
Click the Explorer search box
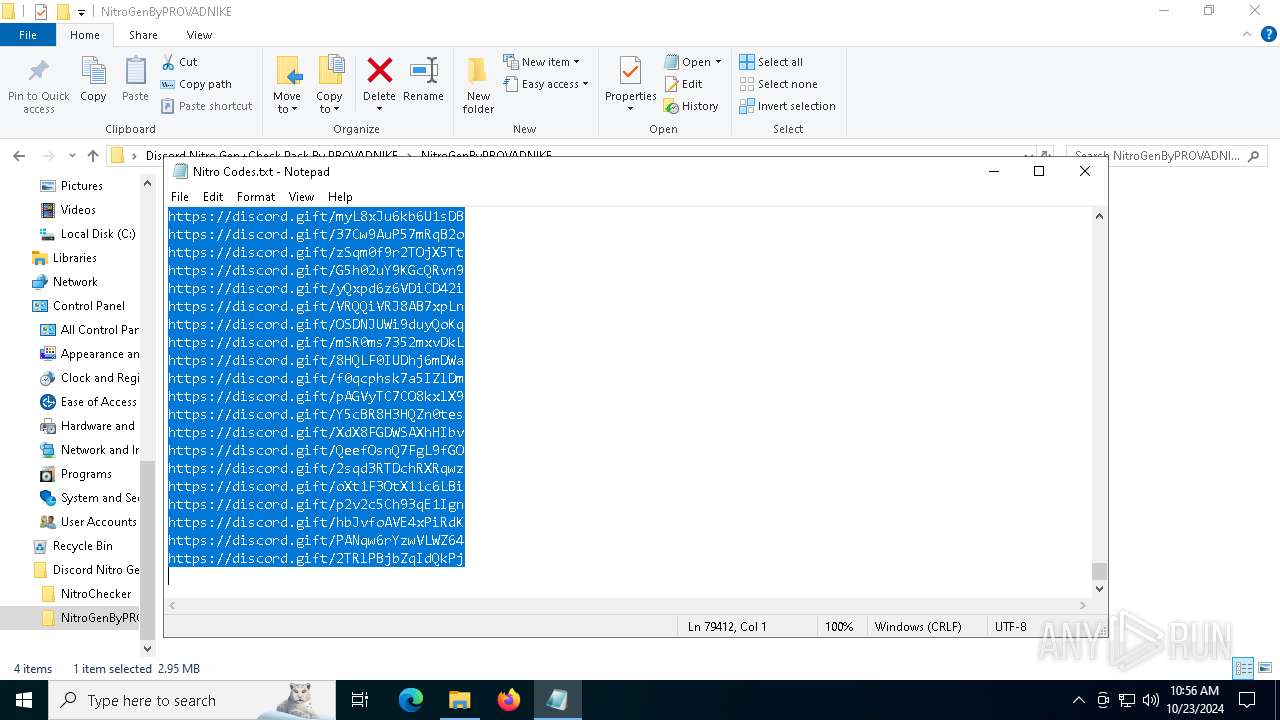[x=1166, y=156]
